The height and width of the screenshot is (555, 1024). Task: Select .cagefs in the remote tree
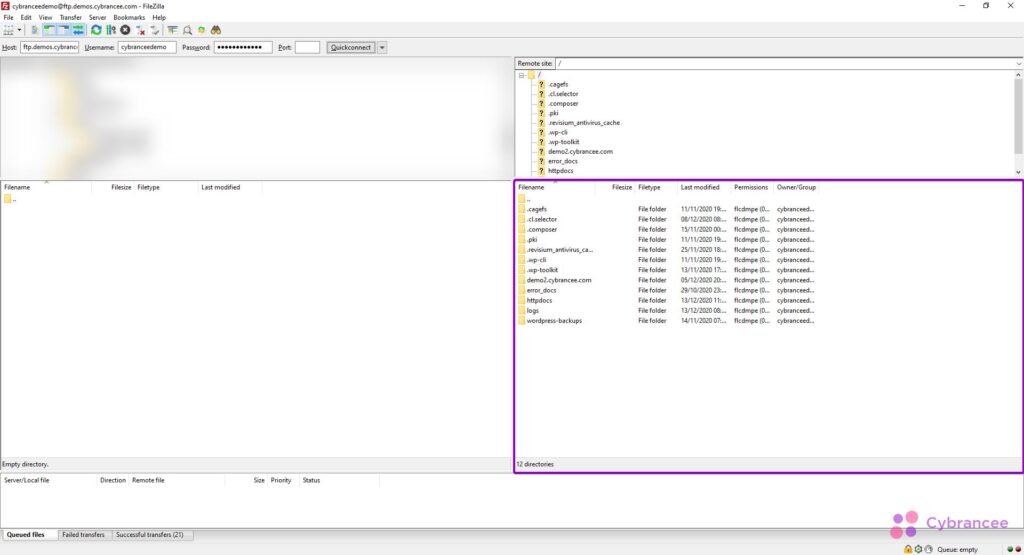pos(558,84)
